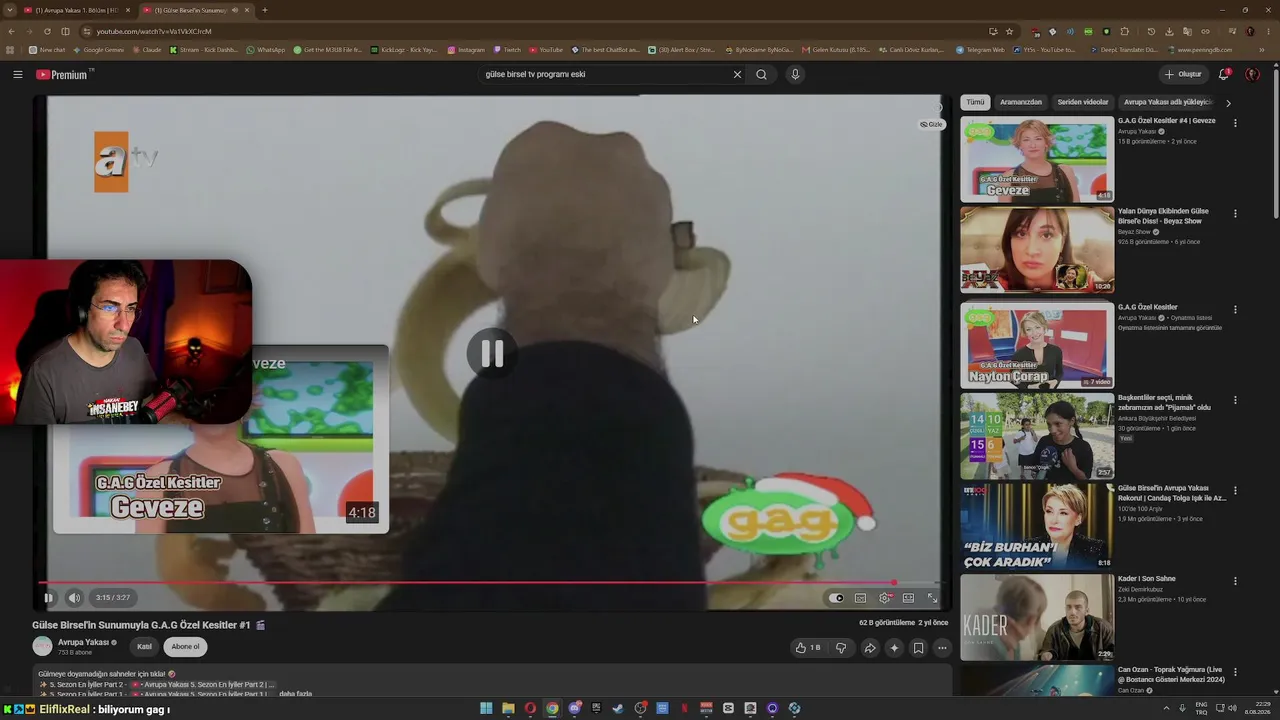Mute the video volume

tap(74, 598)
